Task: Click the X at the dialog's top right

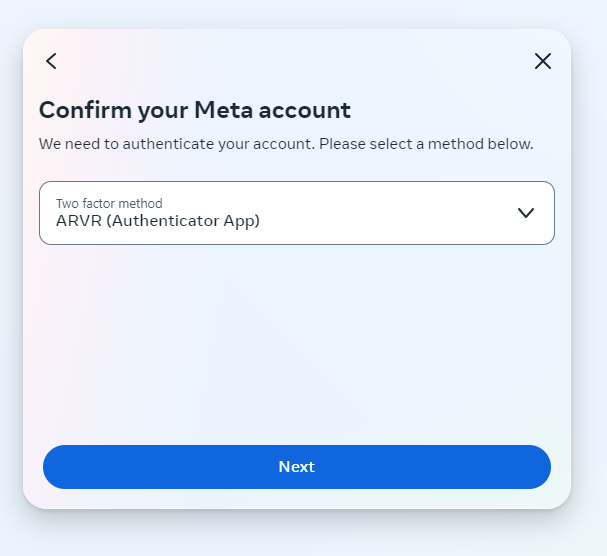Action: pyautogui.click(x=543, y=61)
